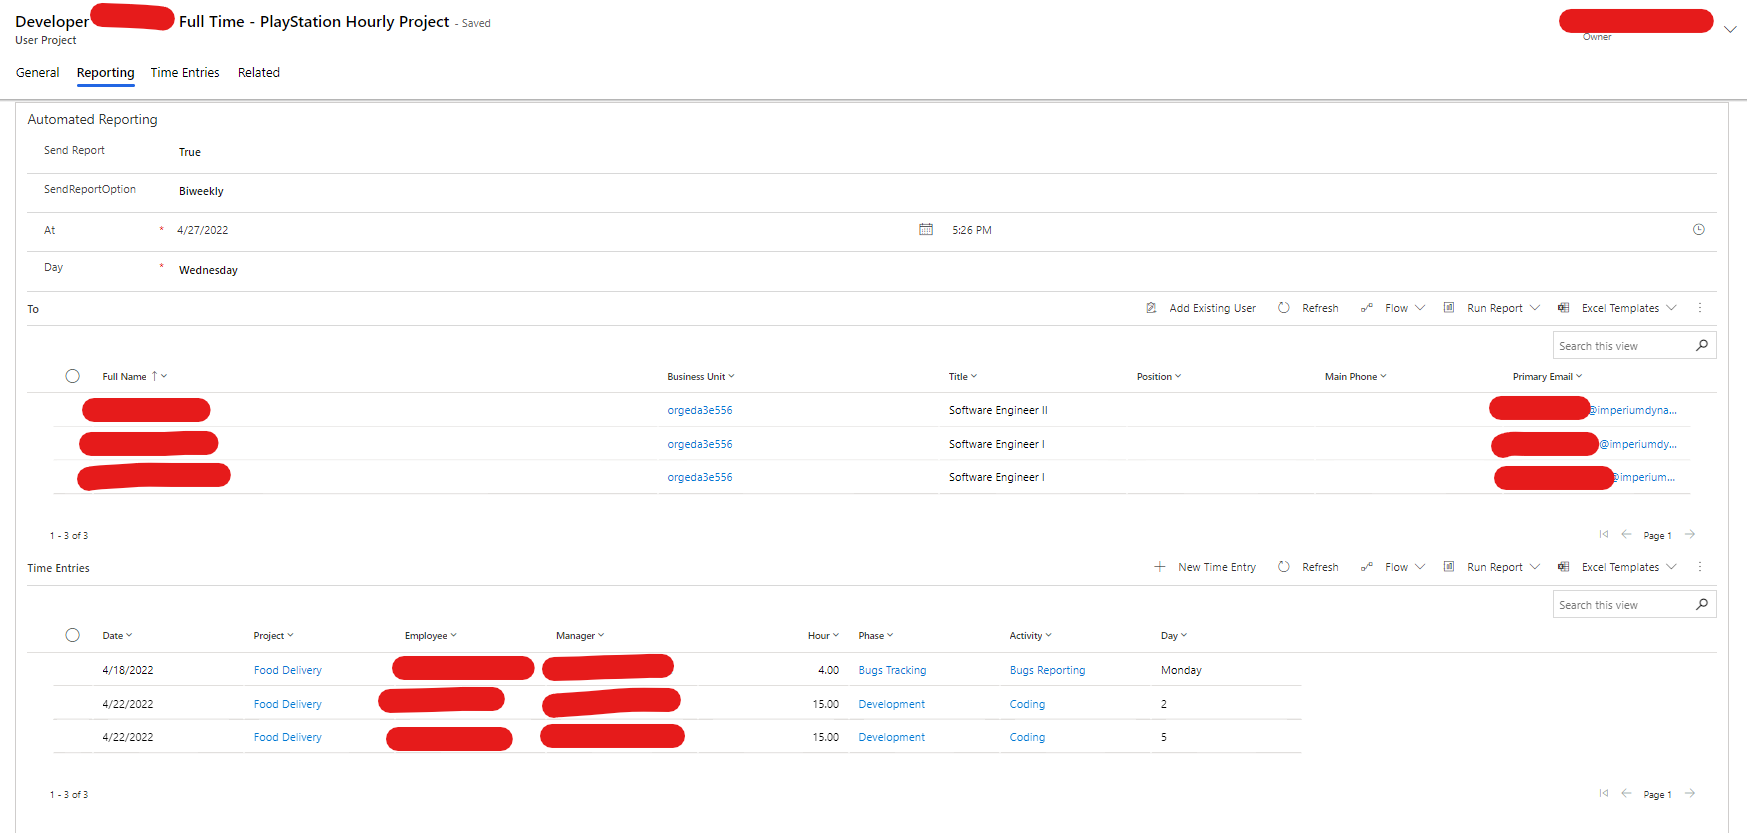Screen dimensions: 1747x833
Task: Open the General tab
Action: pyautogui.click(x=38, y=73)
